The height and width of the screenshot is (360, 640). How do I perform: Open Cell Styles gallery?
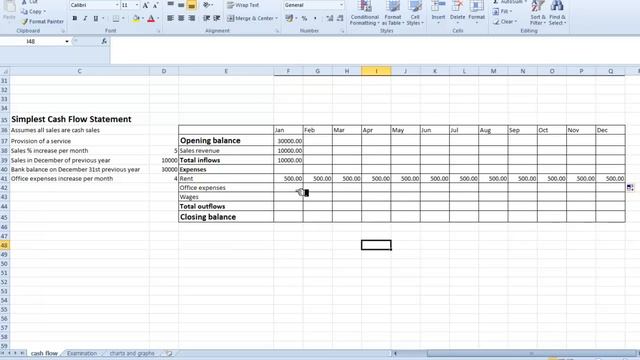[415, 13]
